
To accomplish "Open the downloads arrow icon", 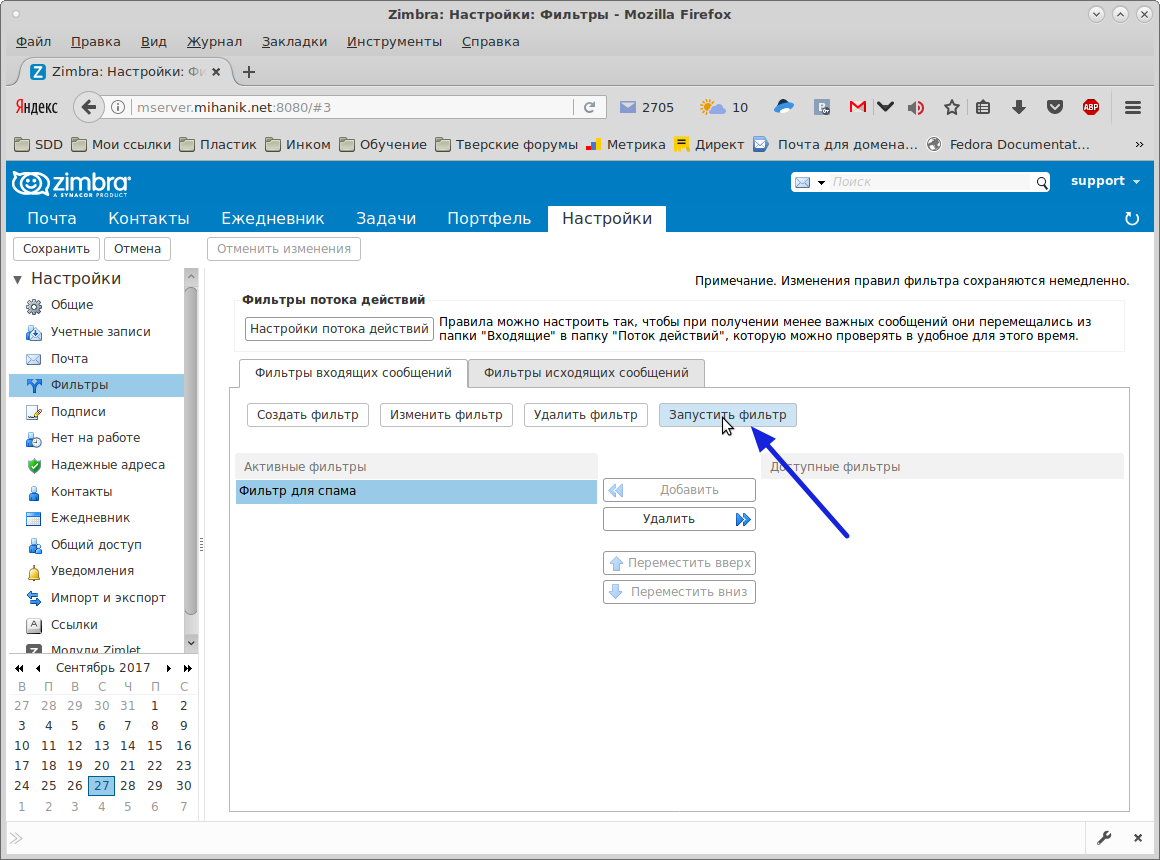I will (x=1019, y=108).
